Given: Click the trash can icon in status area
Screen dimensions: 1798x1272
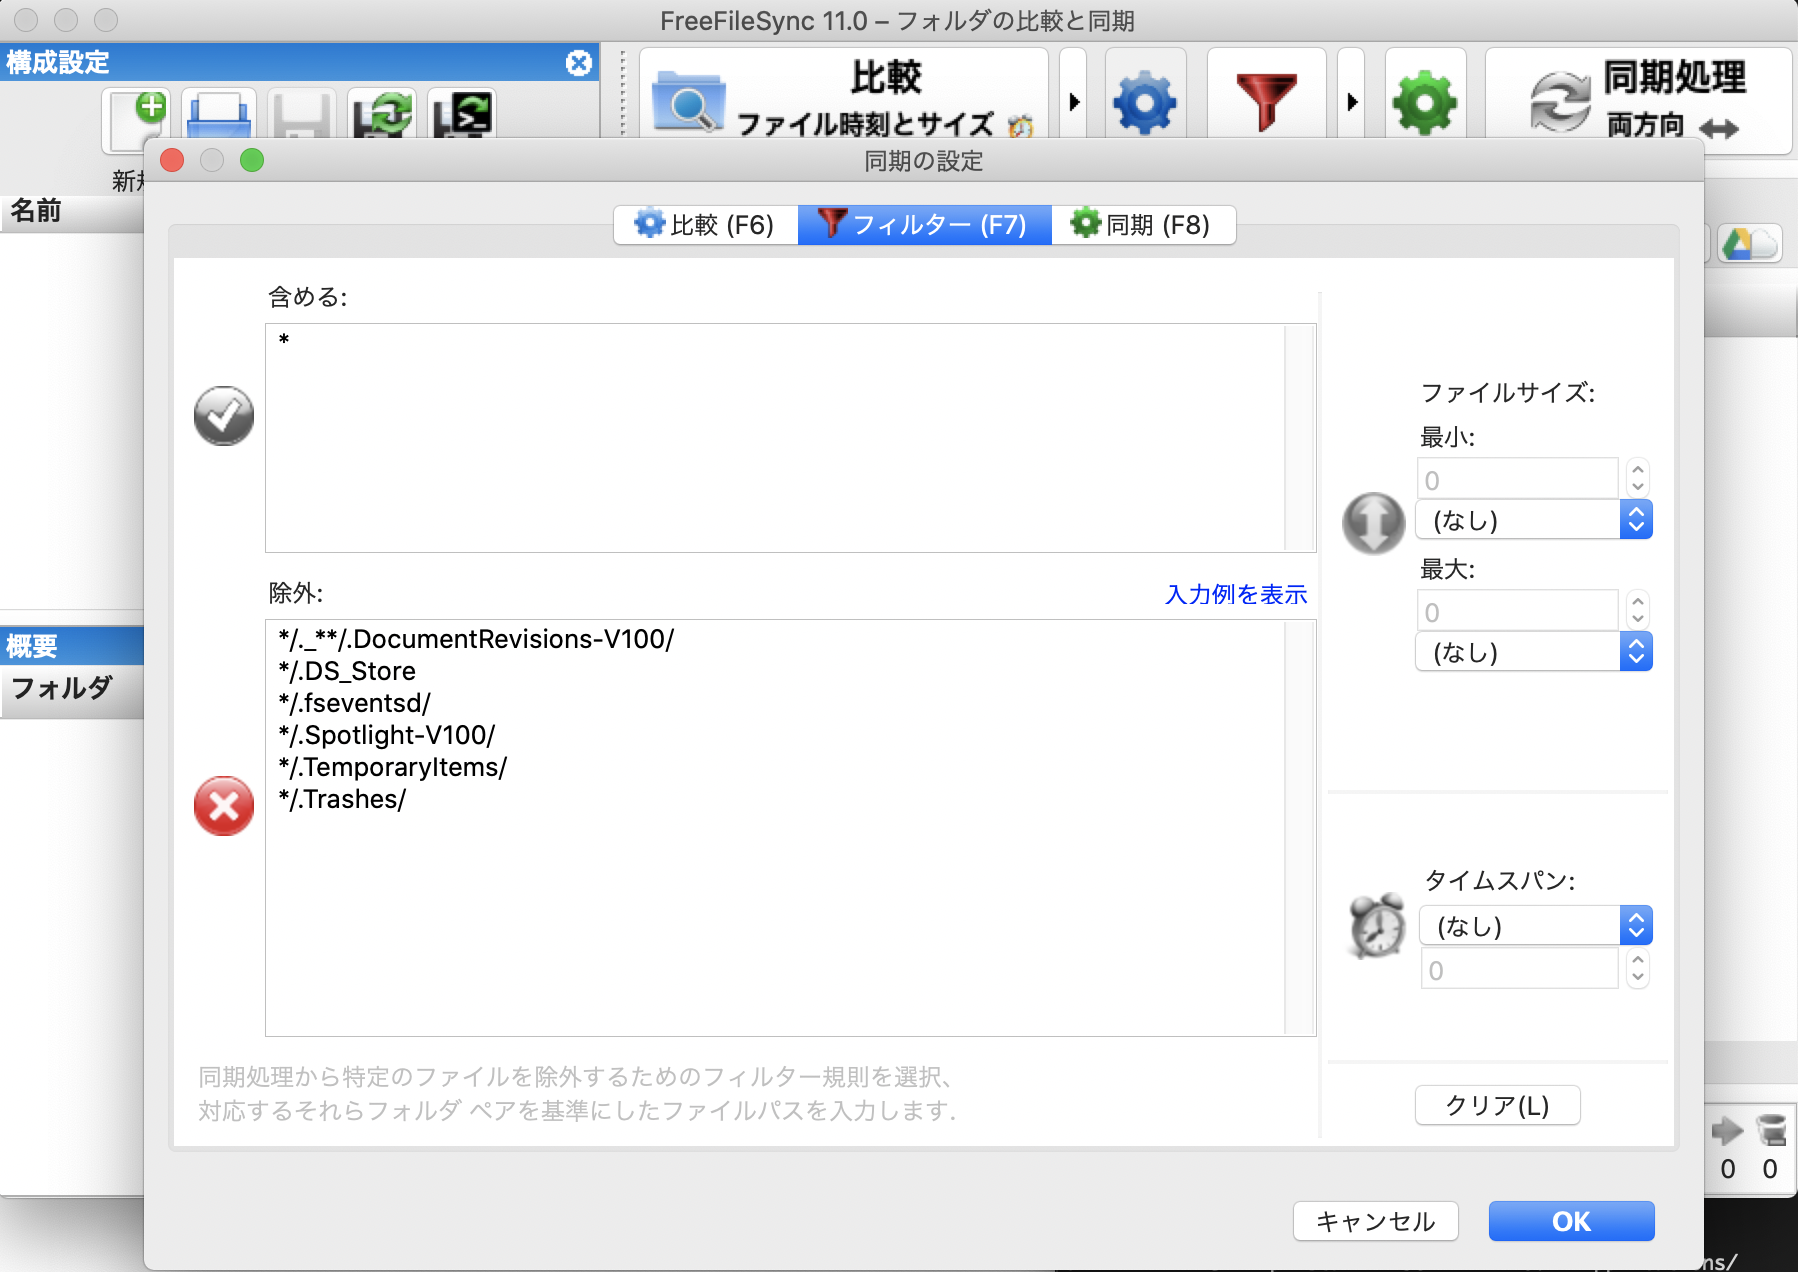Looking at the screenshot, I should (x=1771, y=1130).
